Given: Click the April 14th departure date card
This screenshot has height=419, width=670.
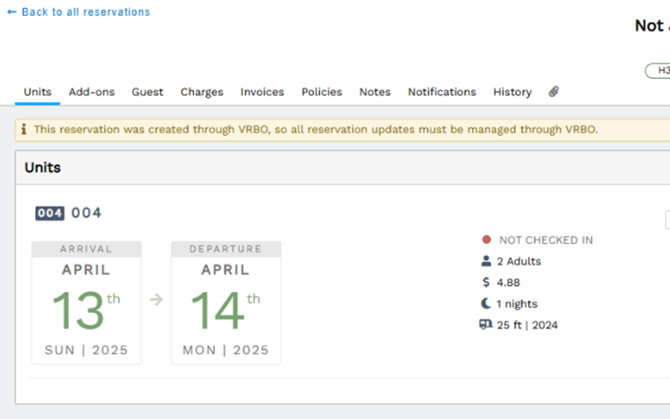Looking at the screenshot, I should [226, 303].
